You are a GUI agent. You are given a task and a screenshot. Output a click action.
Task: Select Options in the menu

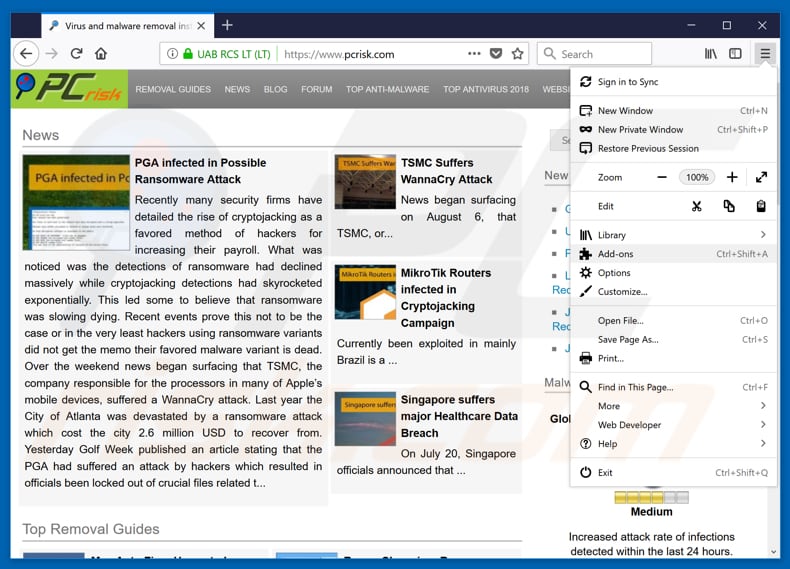point(614,273)
